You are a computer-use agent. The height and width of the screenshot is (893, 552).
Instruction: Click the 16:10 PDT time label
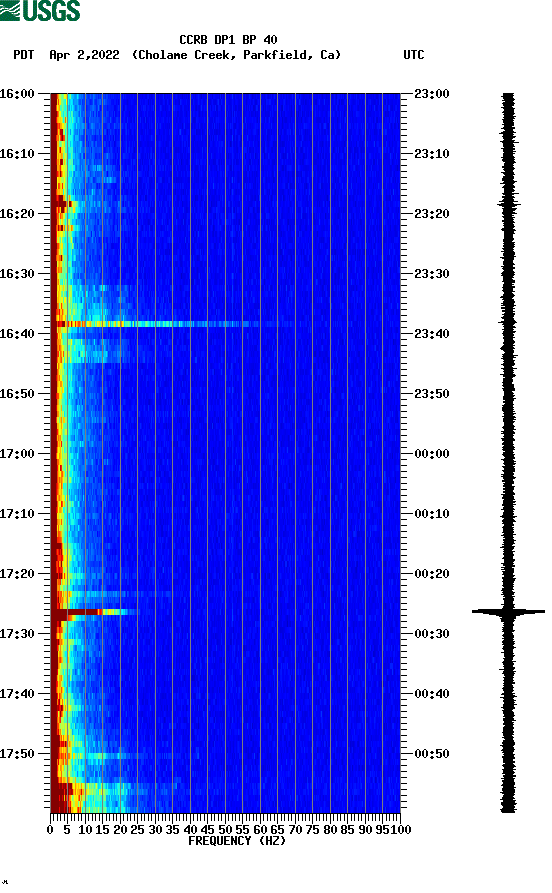coord(17,154)
